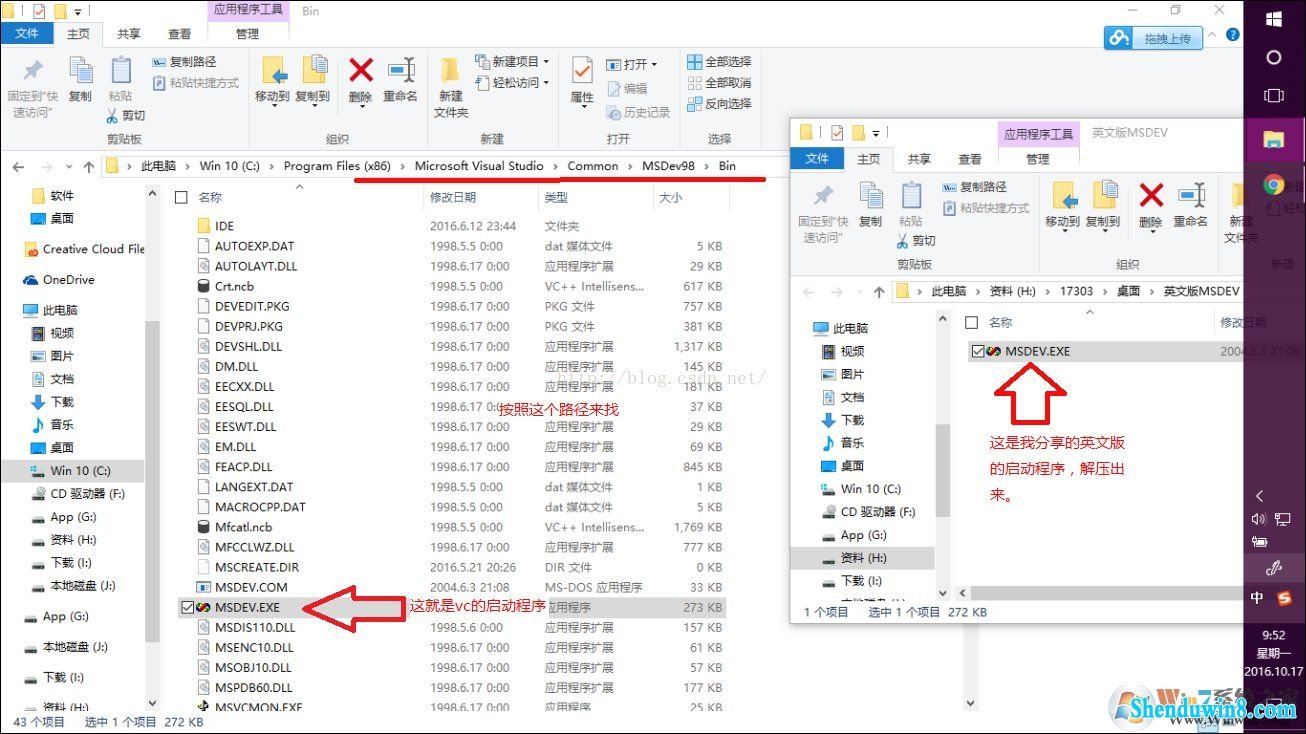Click Rename (重命名) in main window ribbon
Viewport: 1306px width, 734px height.
tap(400, 80)
